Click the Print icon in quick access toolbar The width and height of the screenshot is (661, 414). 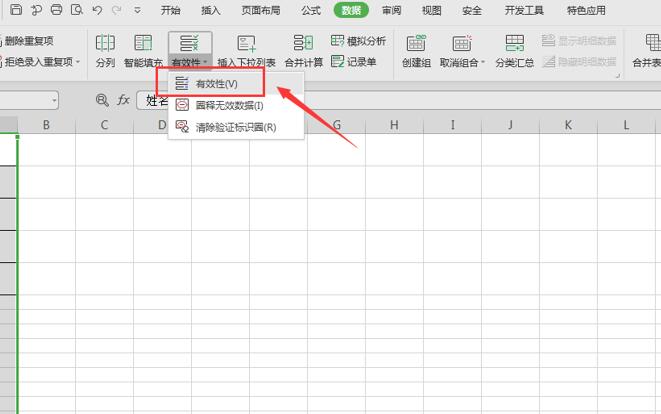coord(56,9)
